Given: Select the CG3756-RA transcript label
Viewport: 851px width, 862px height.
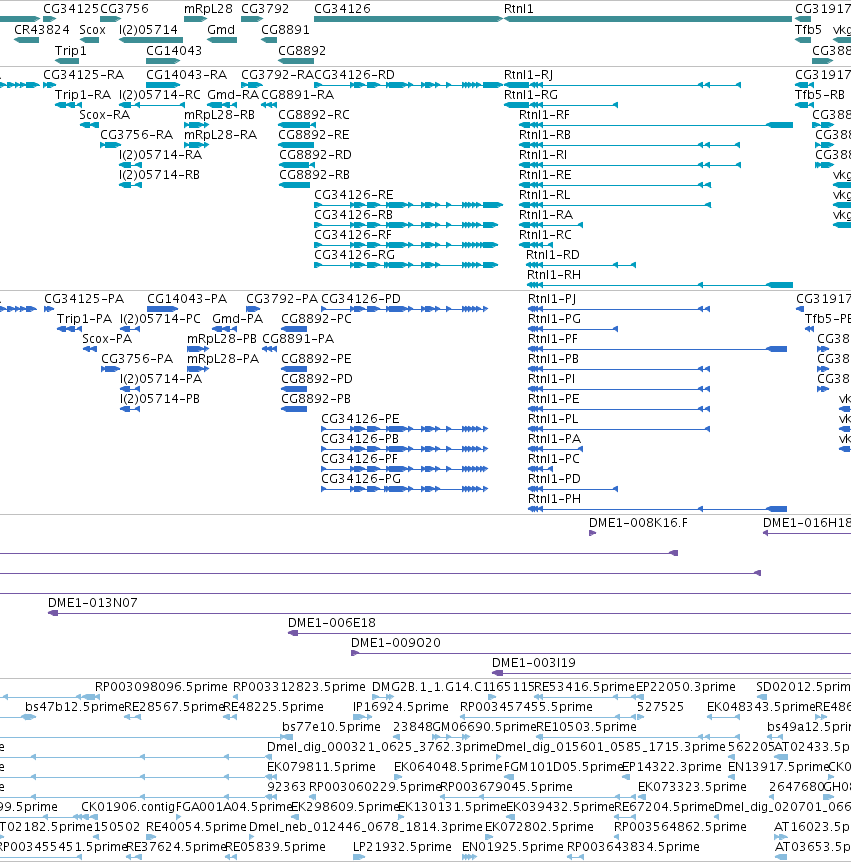Looking at the screenshot, I should point(136,135).
